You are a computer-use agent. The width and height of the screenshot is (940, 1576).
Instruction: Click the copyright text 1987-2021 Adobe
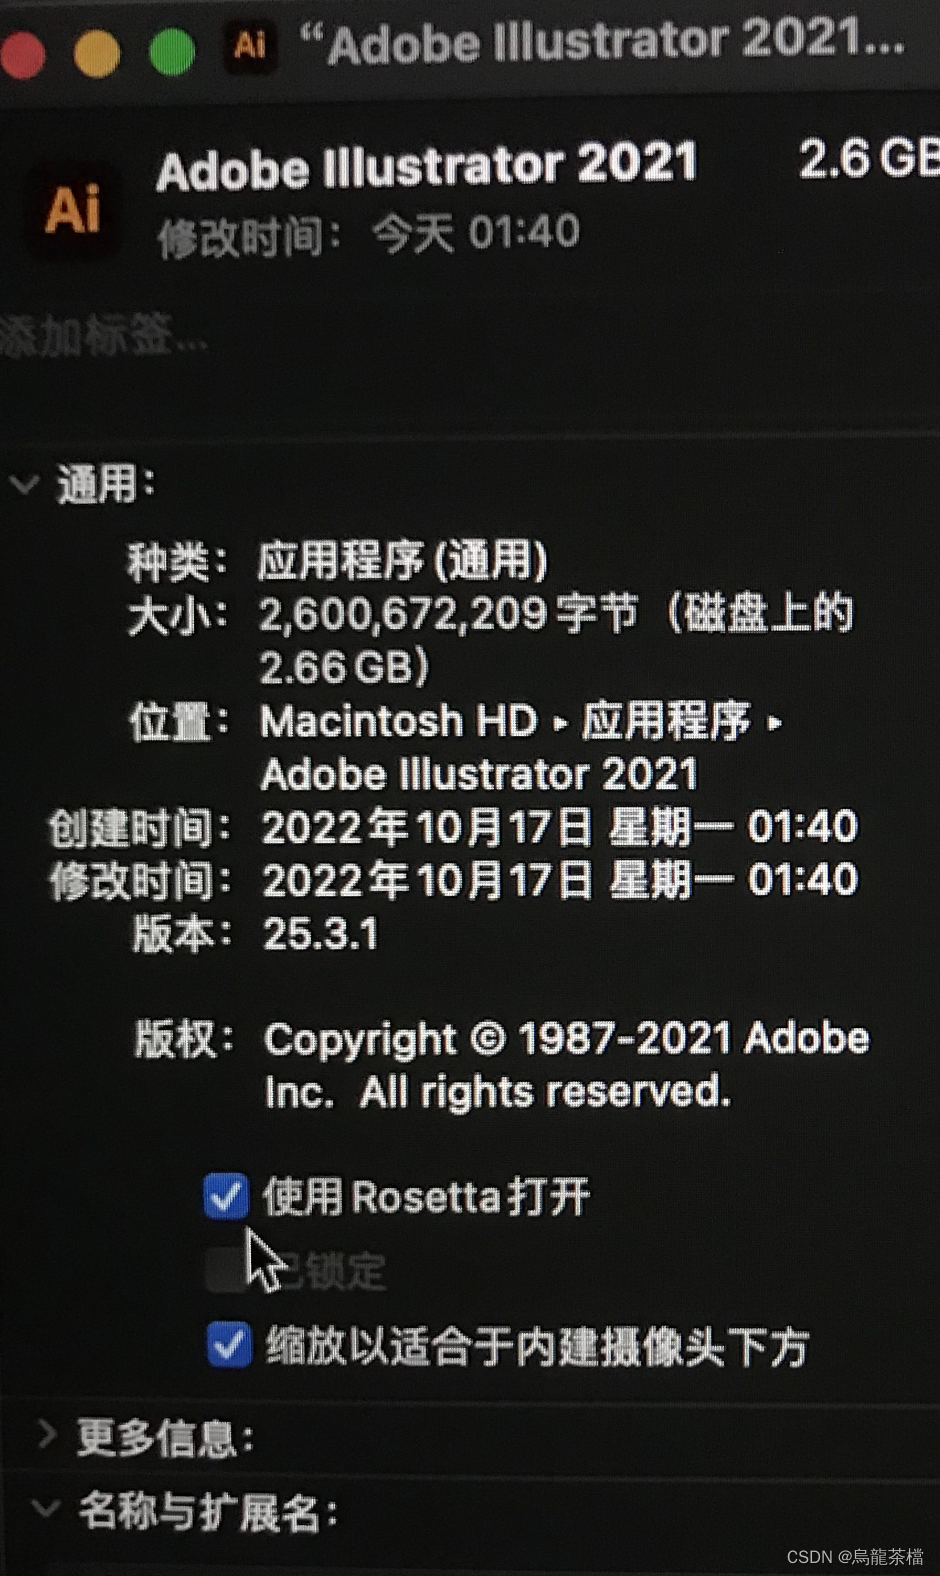pyautogui.click(x=693, y=1039)
